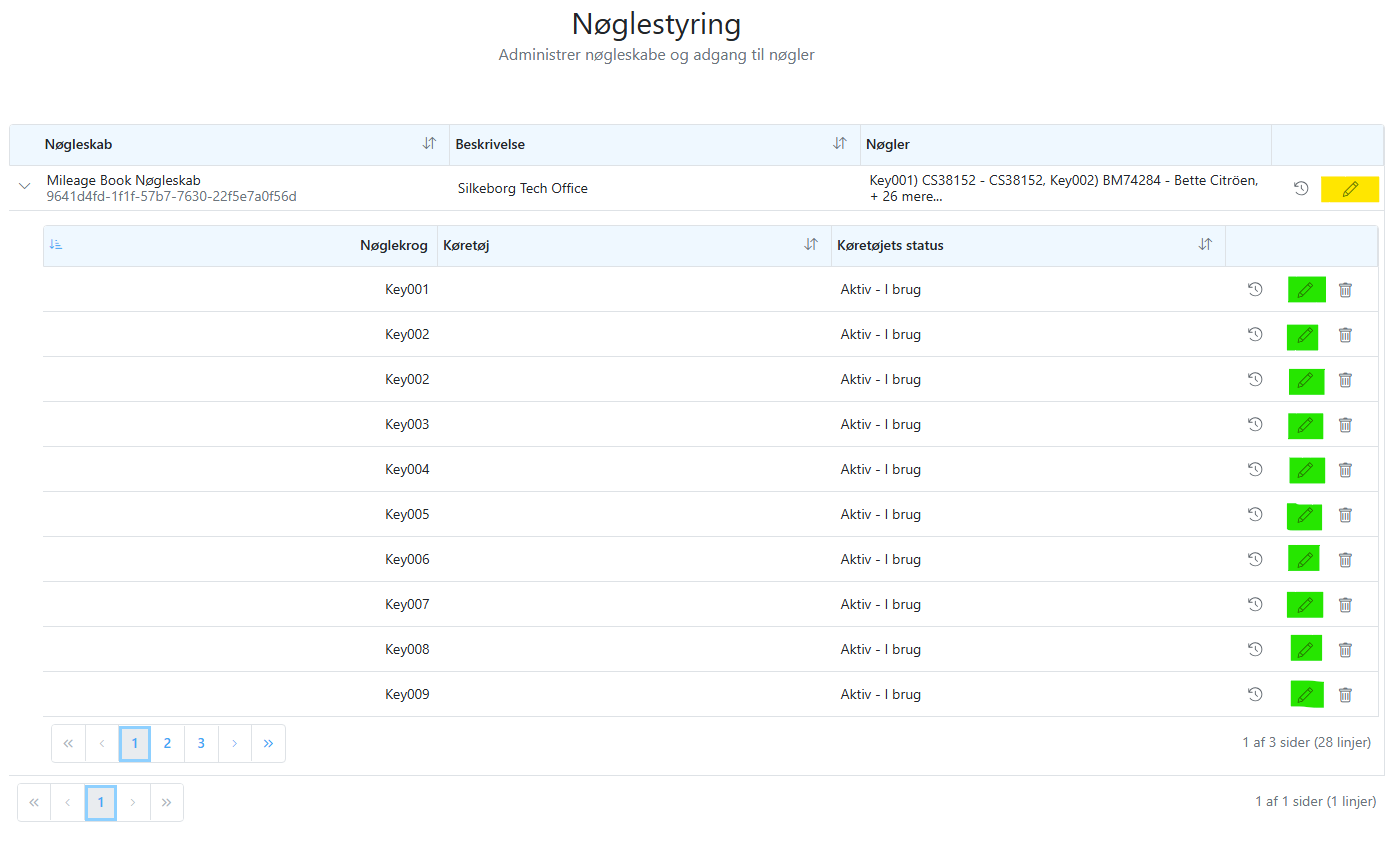Edit the Key006 entry

(1304, 560)
